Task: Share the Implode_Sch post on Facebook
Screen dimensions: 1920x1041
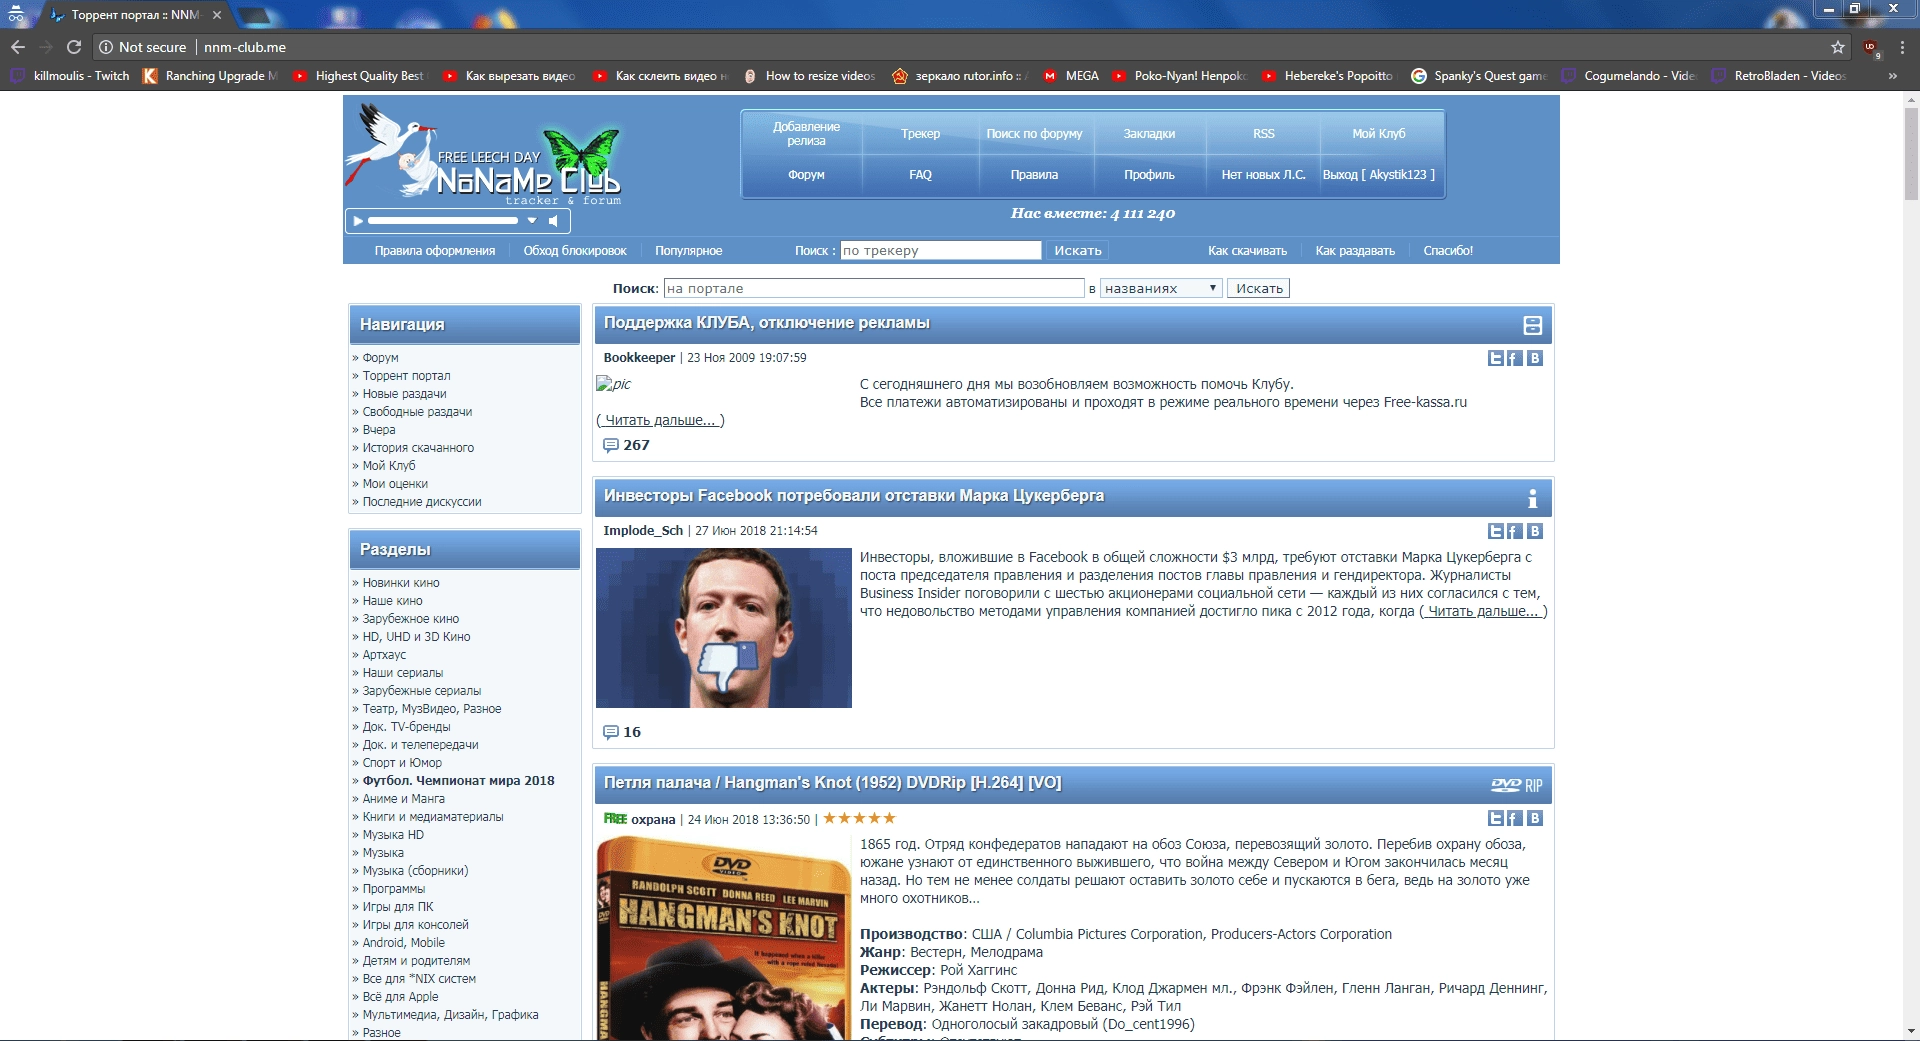Action: pyautogui.click(x=1515, y=531)
